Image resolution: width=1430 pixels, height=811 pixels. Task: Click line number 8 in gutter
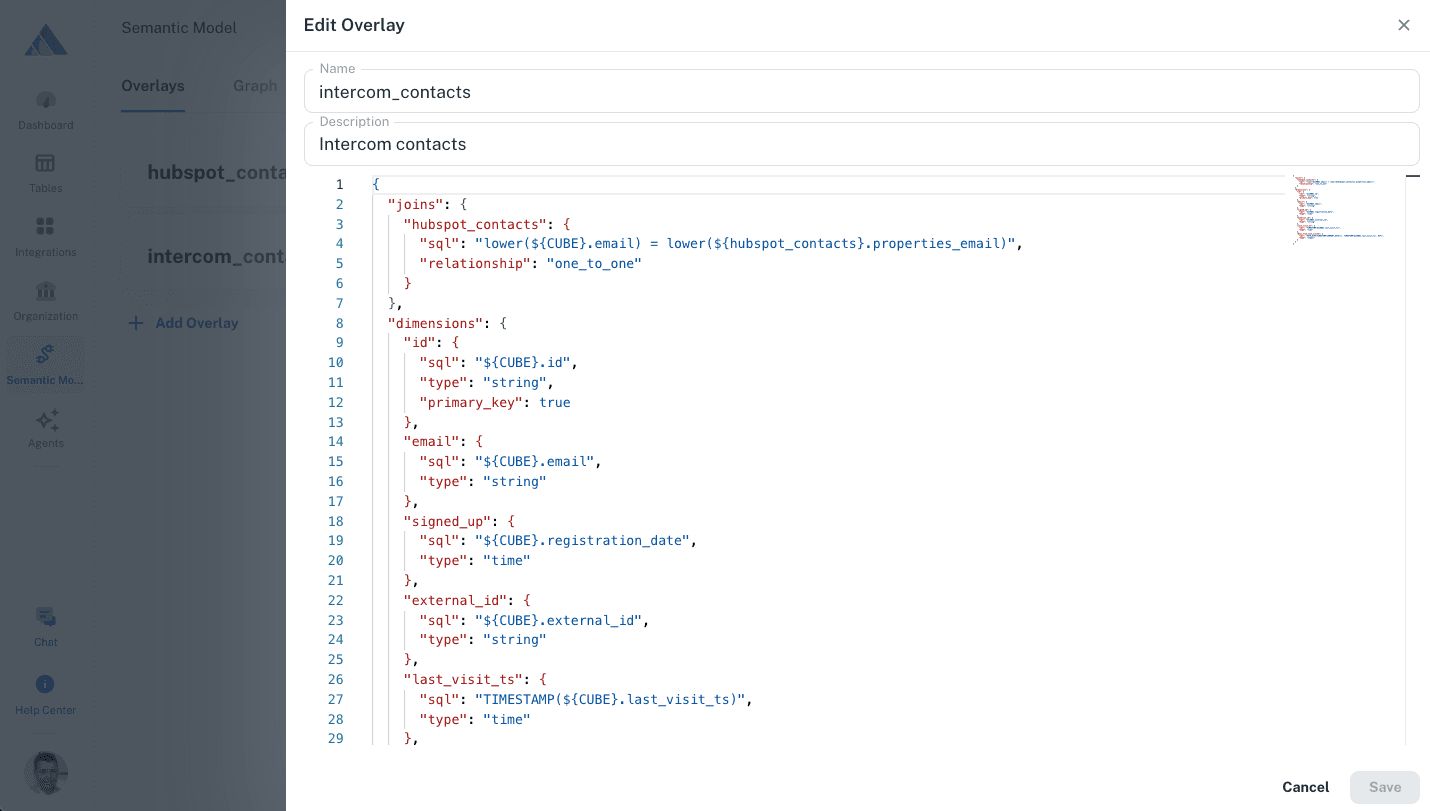pyautogui.click(x=340, y=323)
